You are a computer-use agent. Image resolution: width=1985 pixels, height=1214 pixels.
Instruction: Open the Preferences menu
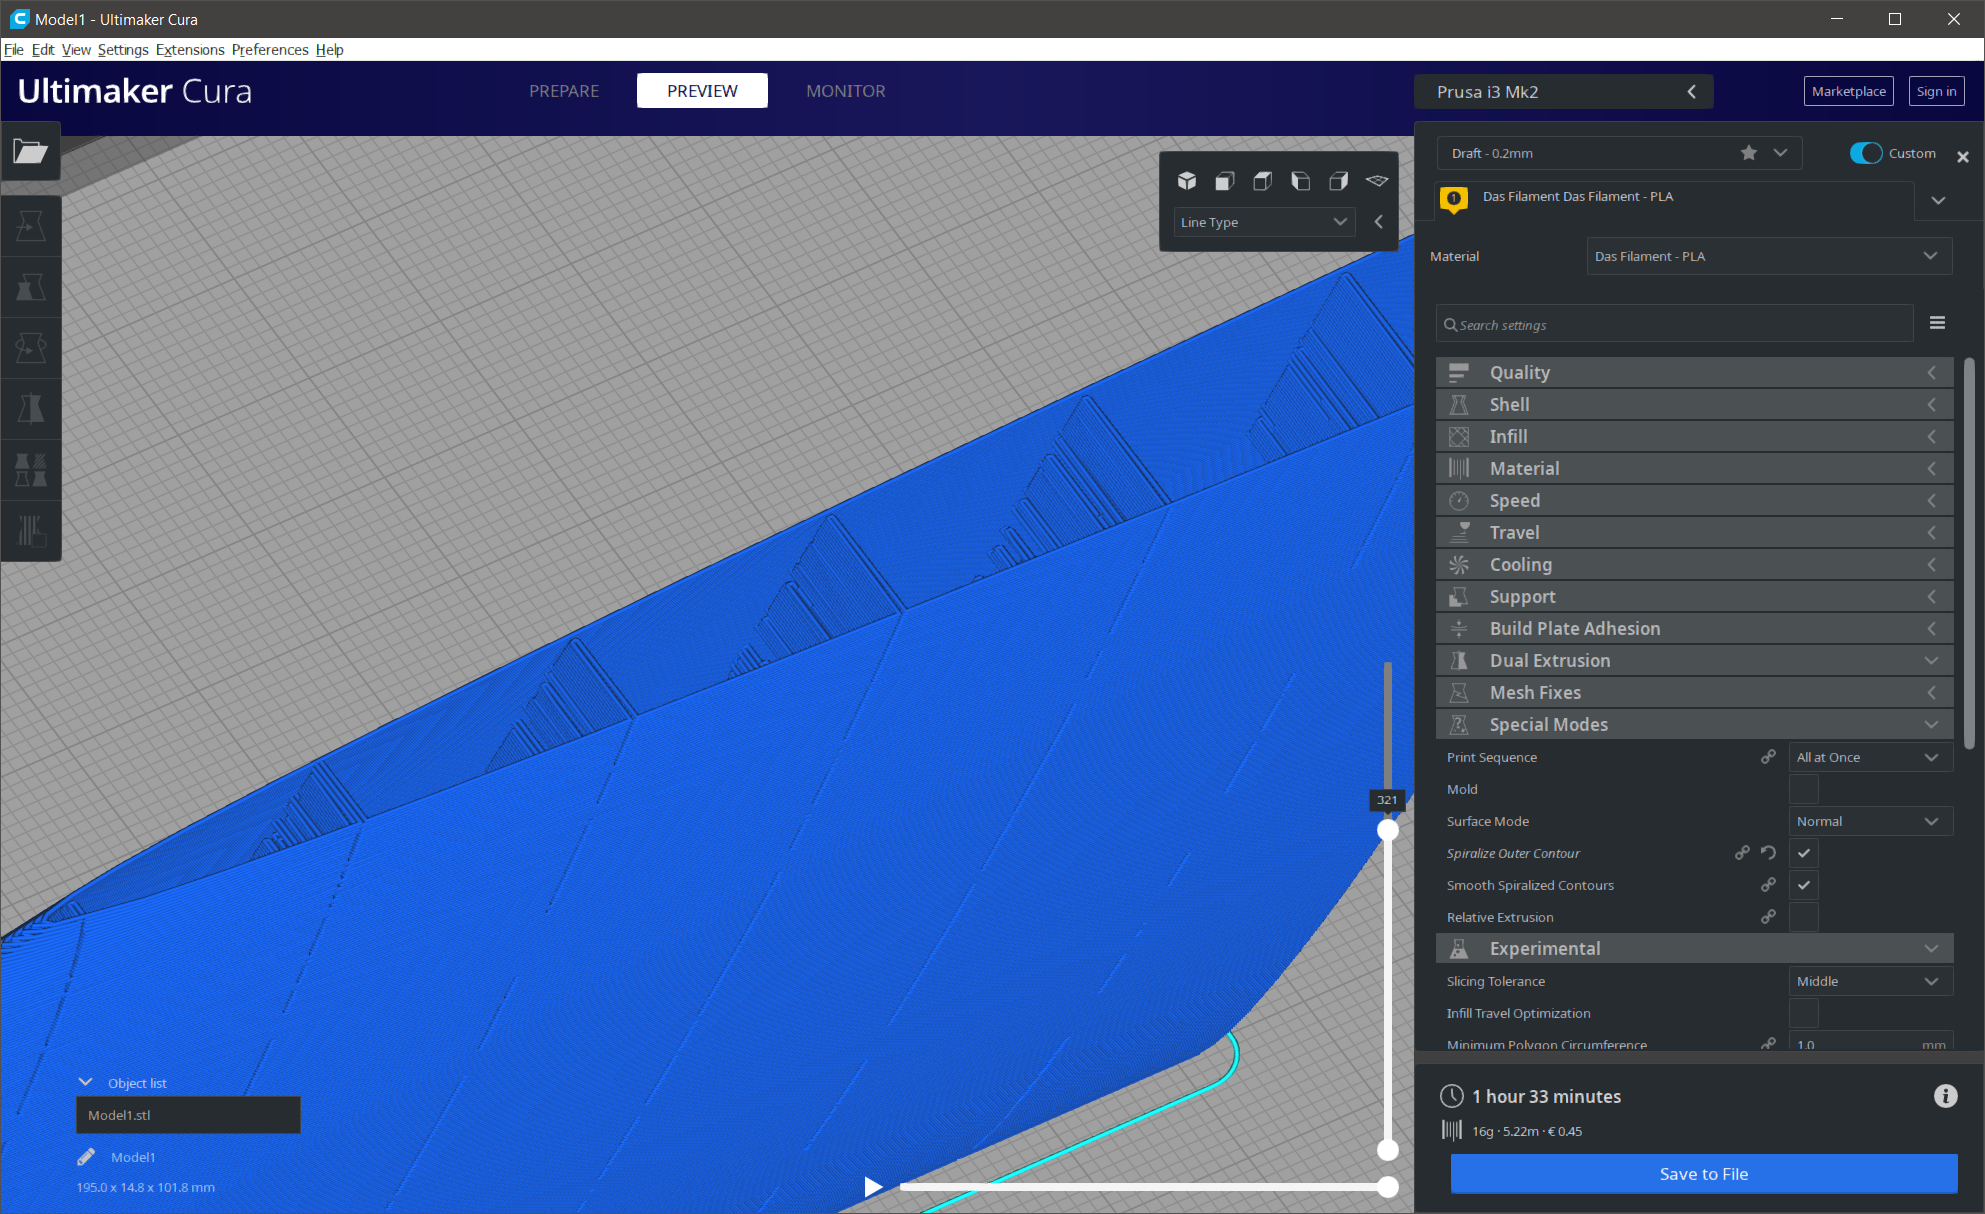(270, 50)
